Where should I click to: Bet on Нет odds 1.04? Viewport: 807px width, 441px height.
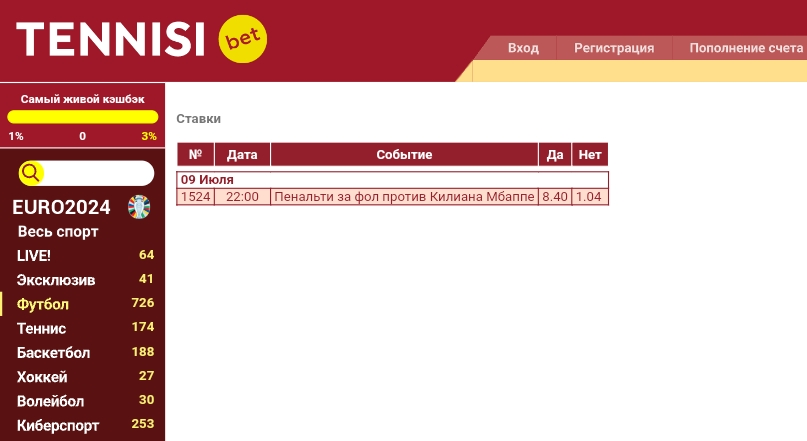589,197
